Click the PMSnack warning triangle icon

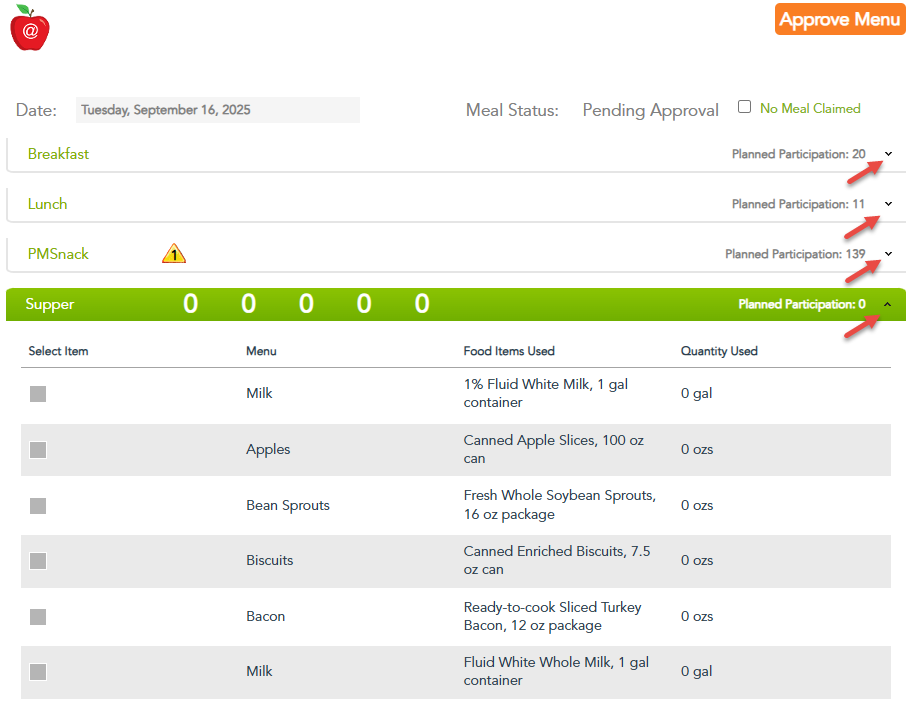[x=174, y=254]
